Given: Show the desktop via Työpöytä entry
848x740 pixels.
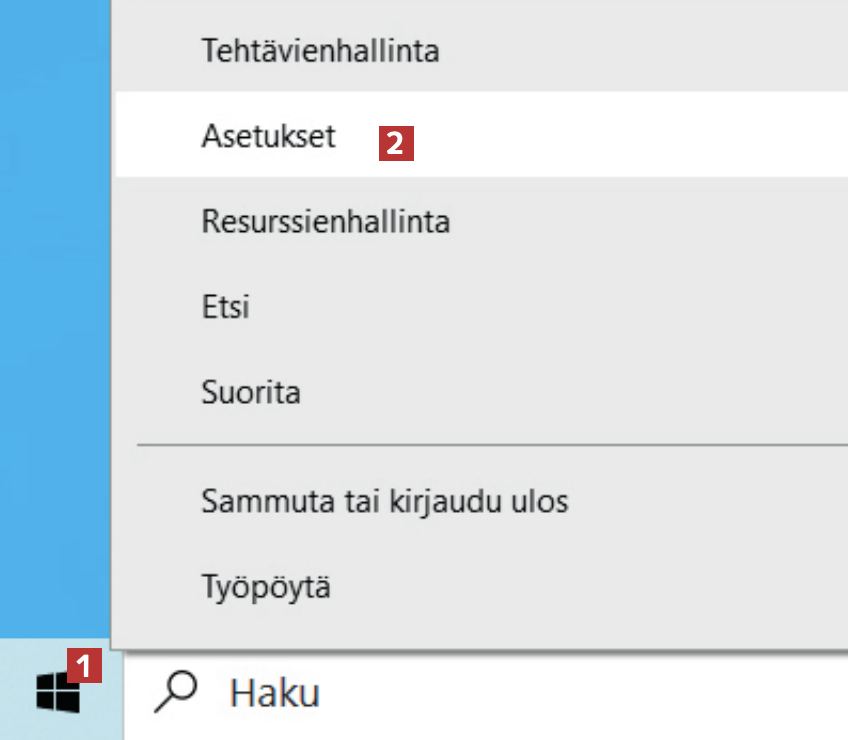Looking at the screenshot, I should click(x=266, y=586).
